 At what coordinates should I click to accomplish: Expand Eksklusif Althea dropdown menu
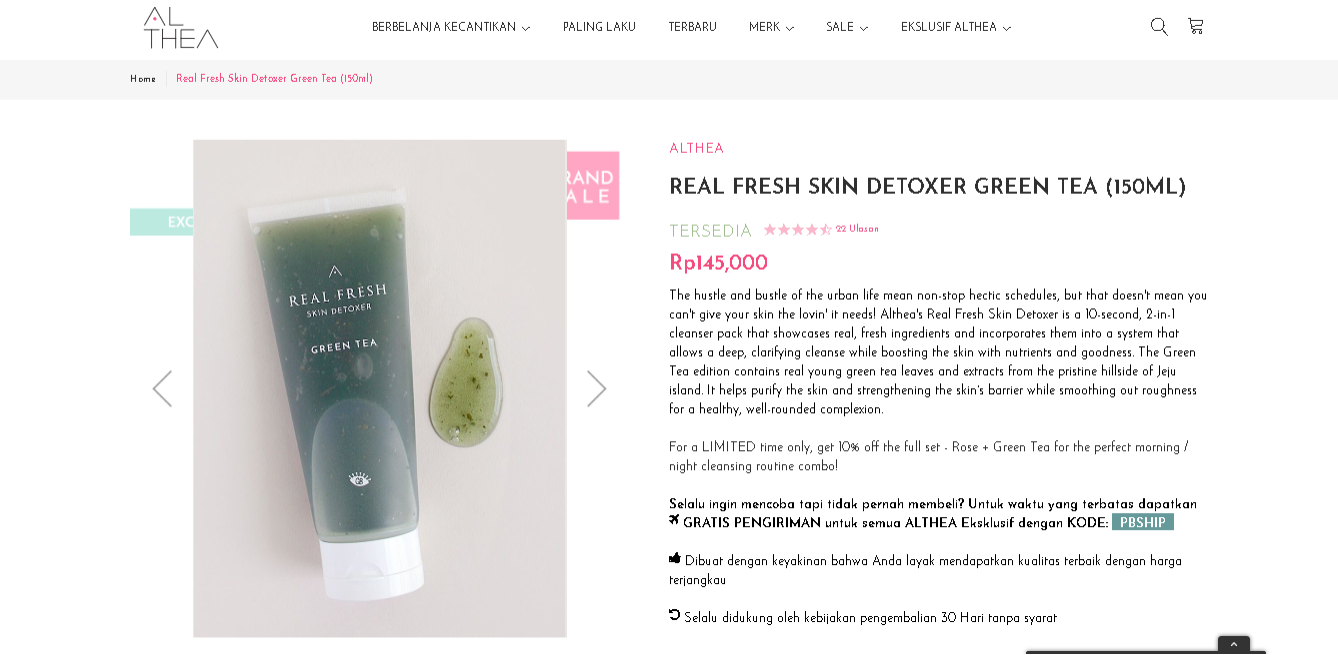pos(956,28)
